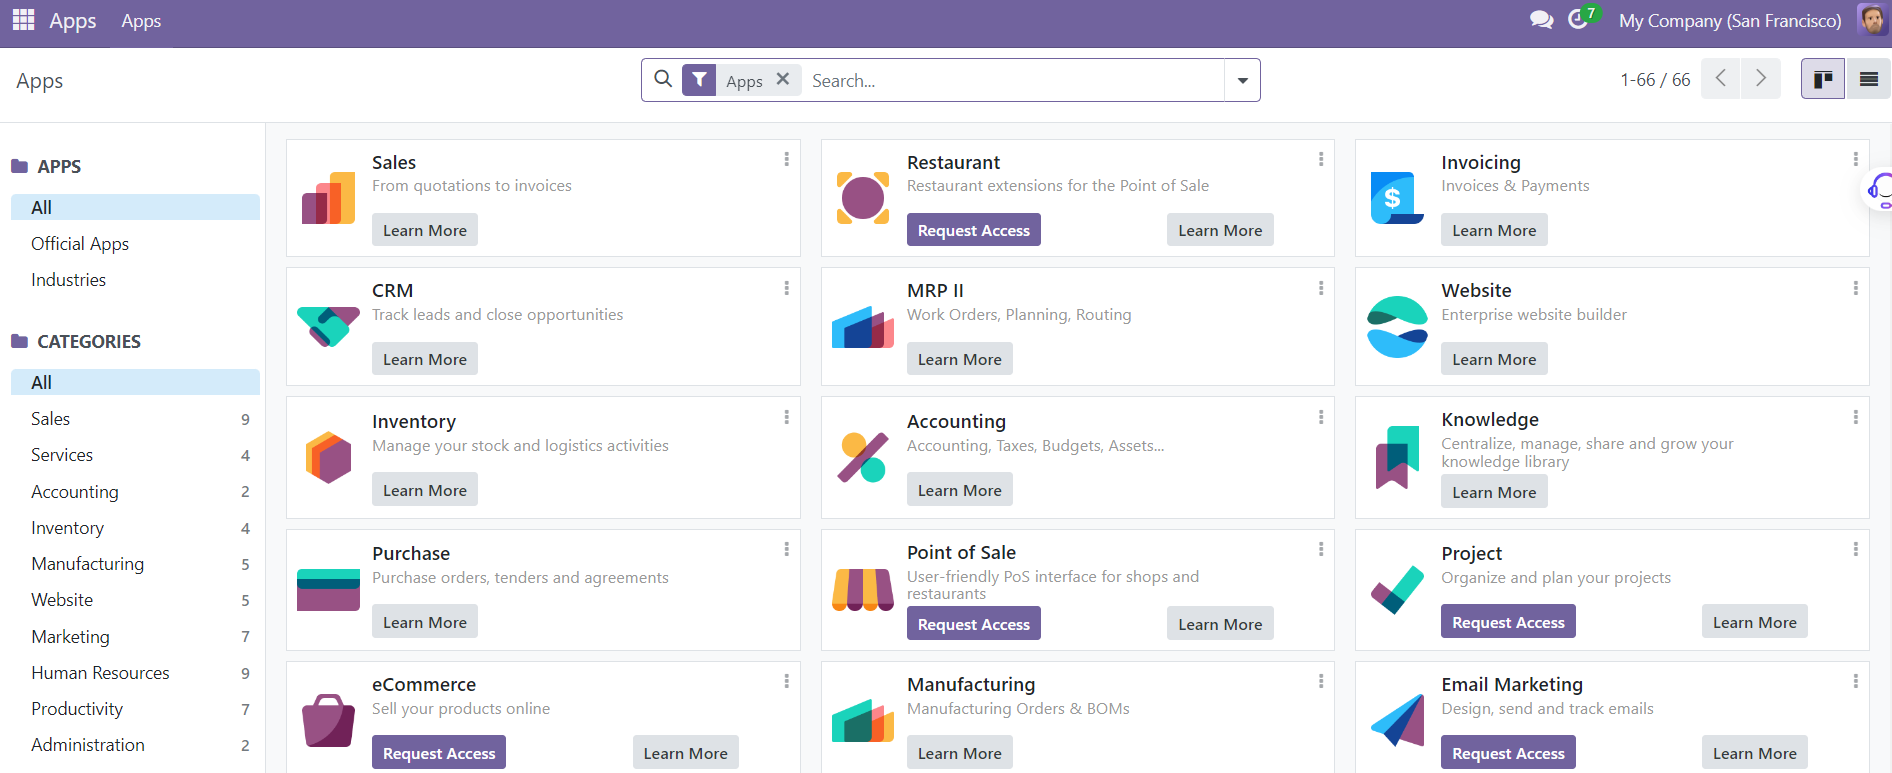Click the Accounting app icon
Screen dimensions: 1892x773
coord(863,457)
